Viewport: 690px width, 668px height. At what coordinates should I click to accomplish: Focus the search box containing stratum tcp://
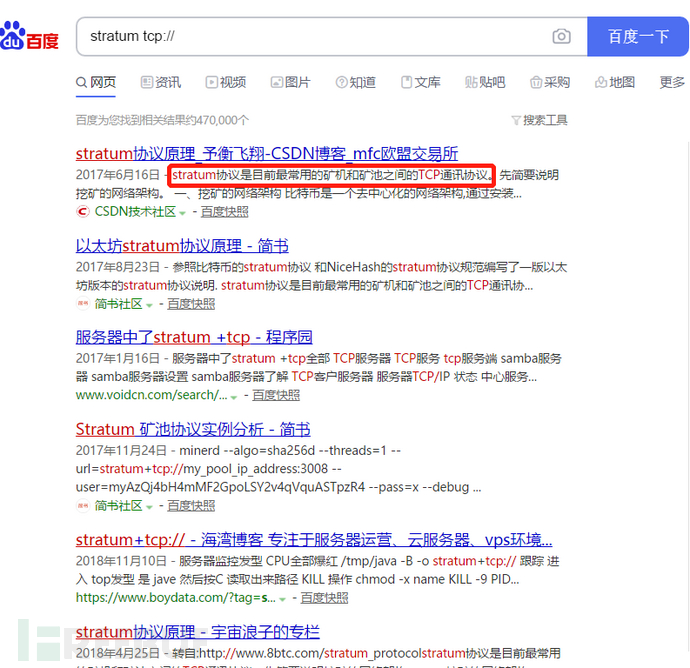[332, 37]
